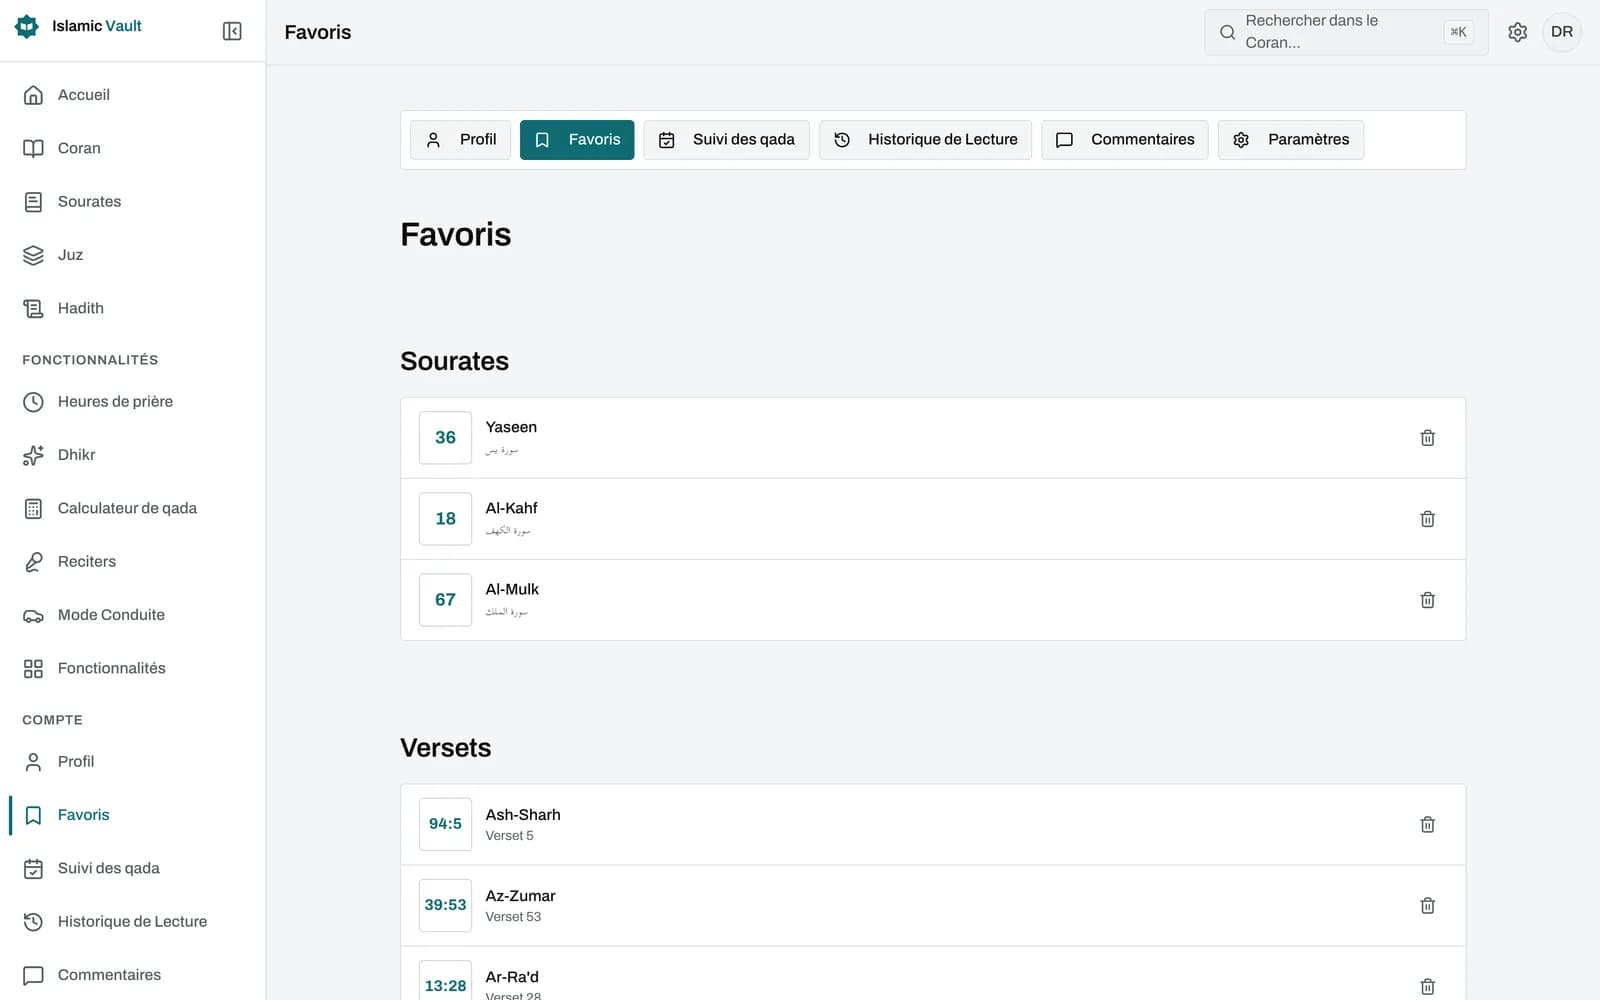Delete Al-Mulk favorite surah
The width and height of the screenshot is (1600, 1000).
pyautogui.click(x=1427, y=600)
